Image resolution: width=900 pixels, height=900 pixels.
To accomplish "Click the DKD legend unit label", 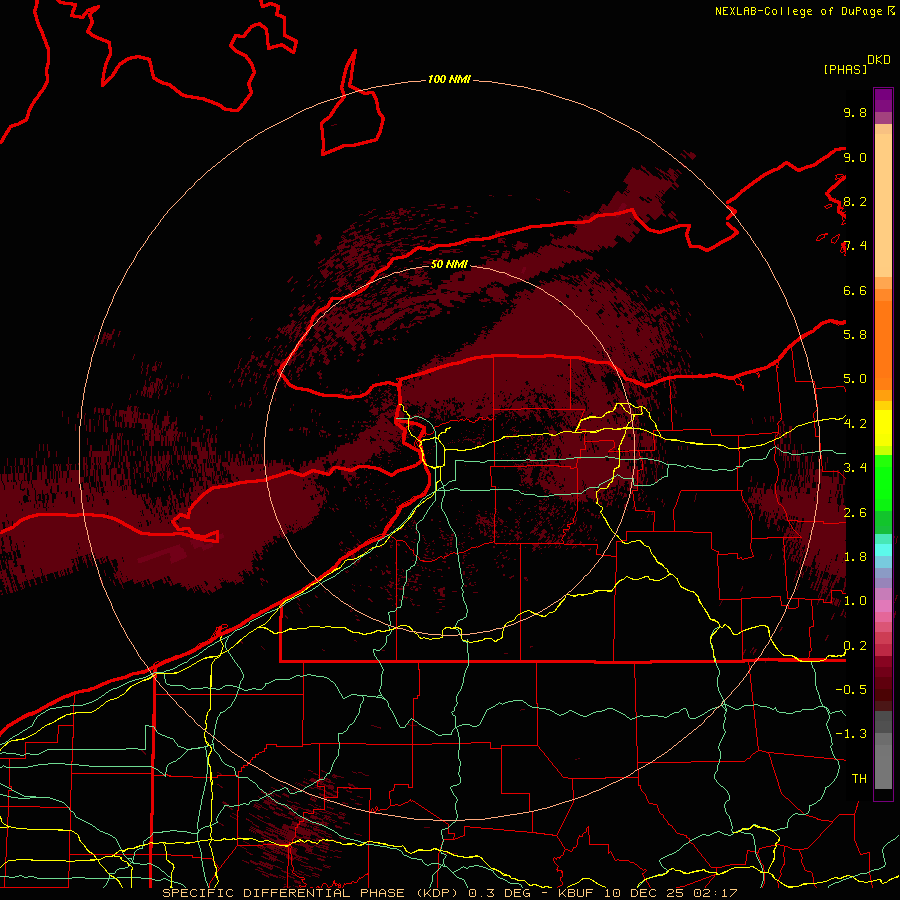I will 879,60.
